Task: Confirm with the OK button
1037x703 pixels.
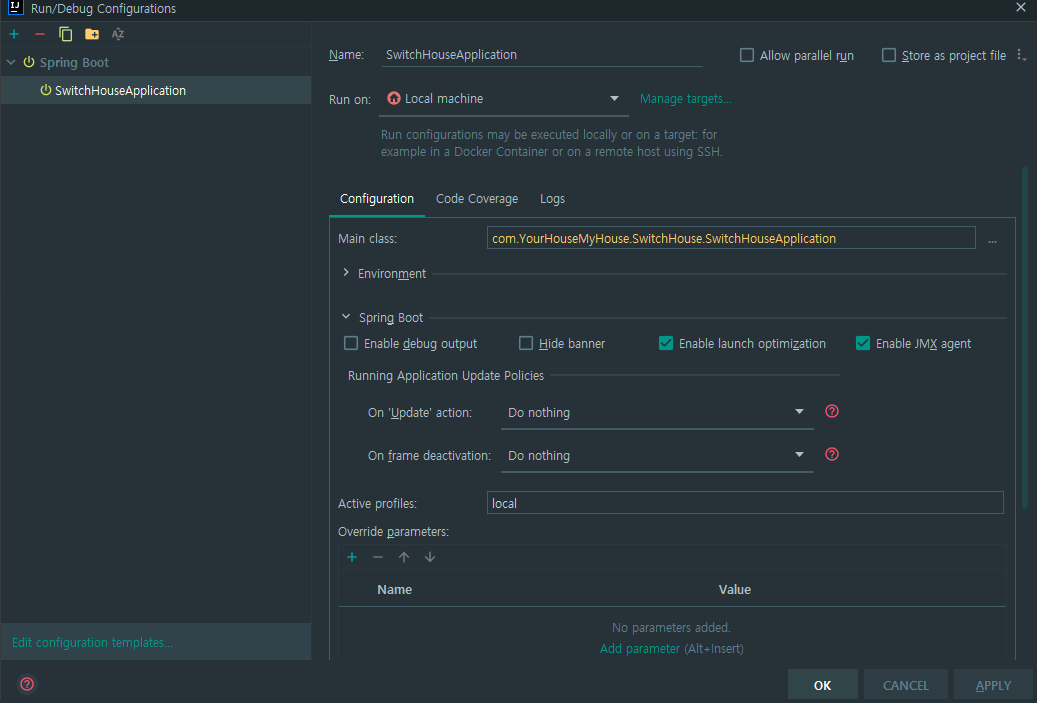Action: tap(823, 685)
